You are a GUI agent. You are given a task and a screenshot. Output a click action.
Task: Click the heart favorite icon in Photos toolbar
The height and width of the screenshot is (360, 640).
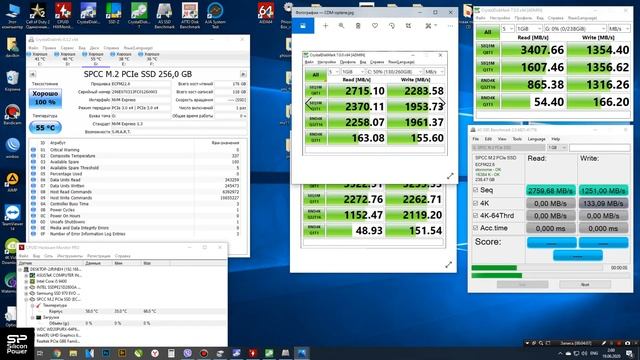(375, 26)
